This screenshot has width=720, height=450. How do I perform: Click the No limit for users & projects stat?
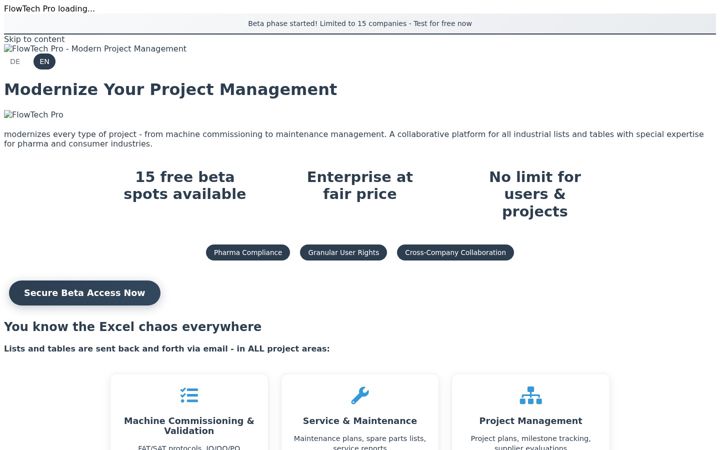[x=535, y=194]
